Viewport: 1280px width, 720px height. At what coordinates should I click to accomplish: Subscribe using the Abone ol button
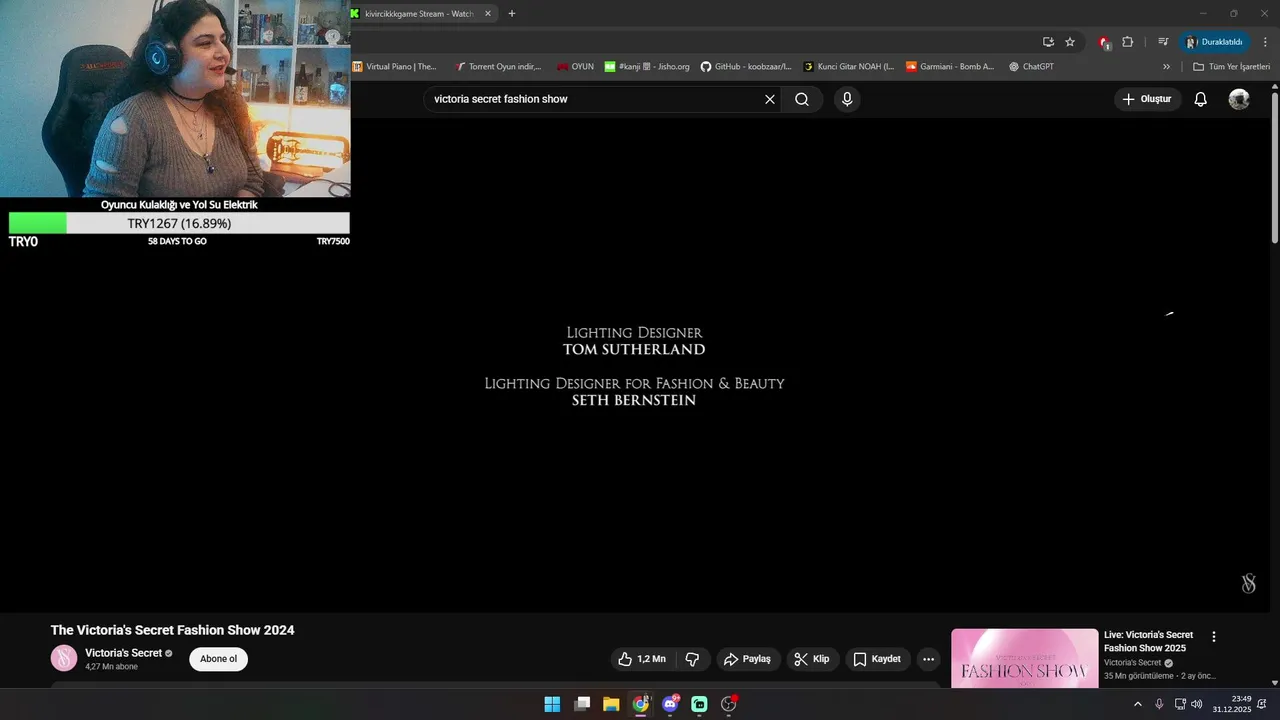[218, 659]
